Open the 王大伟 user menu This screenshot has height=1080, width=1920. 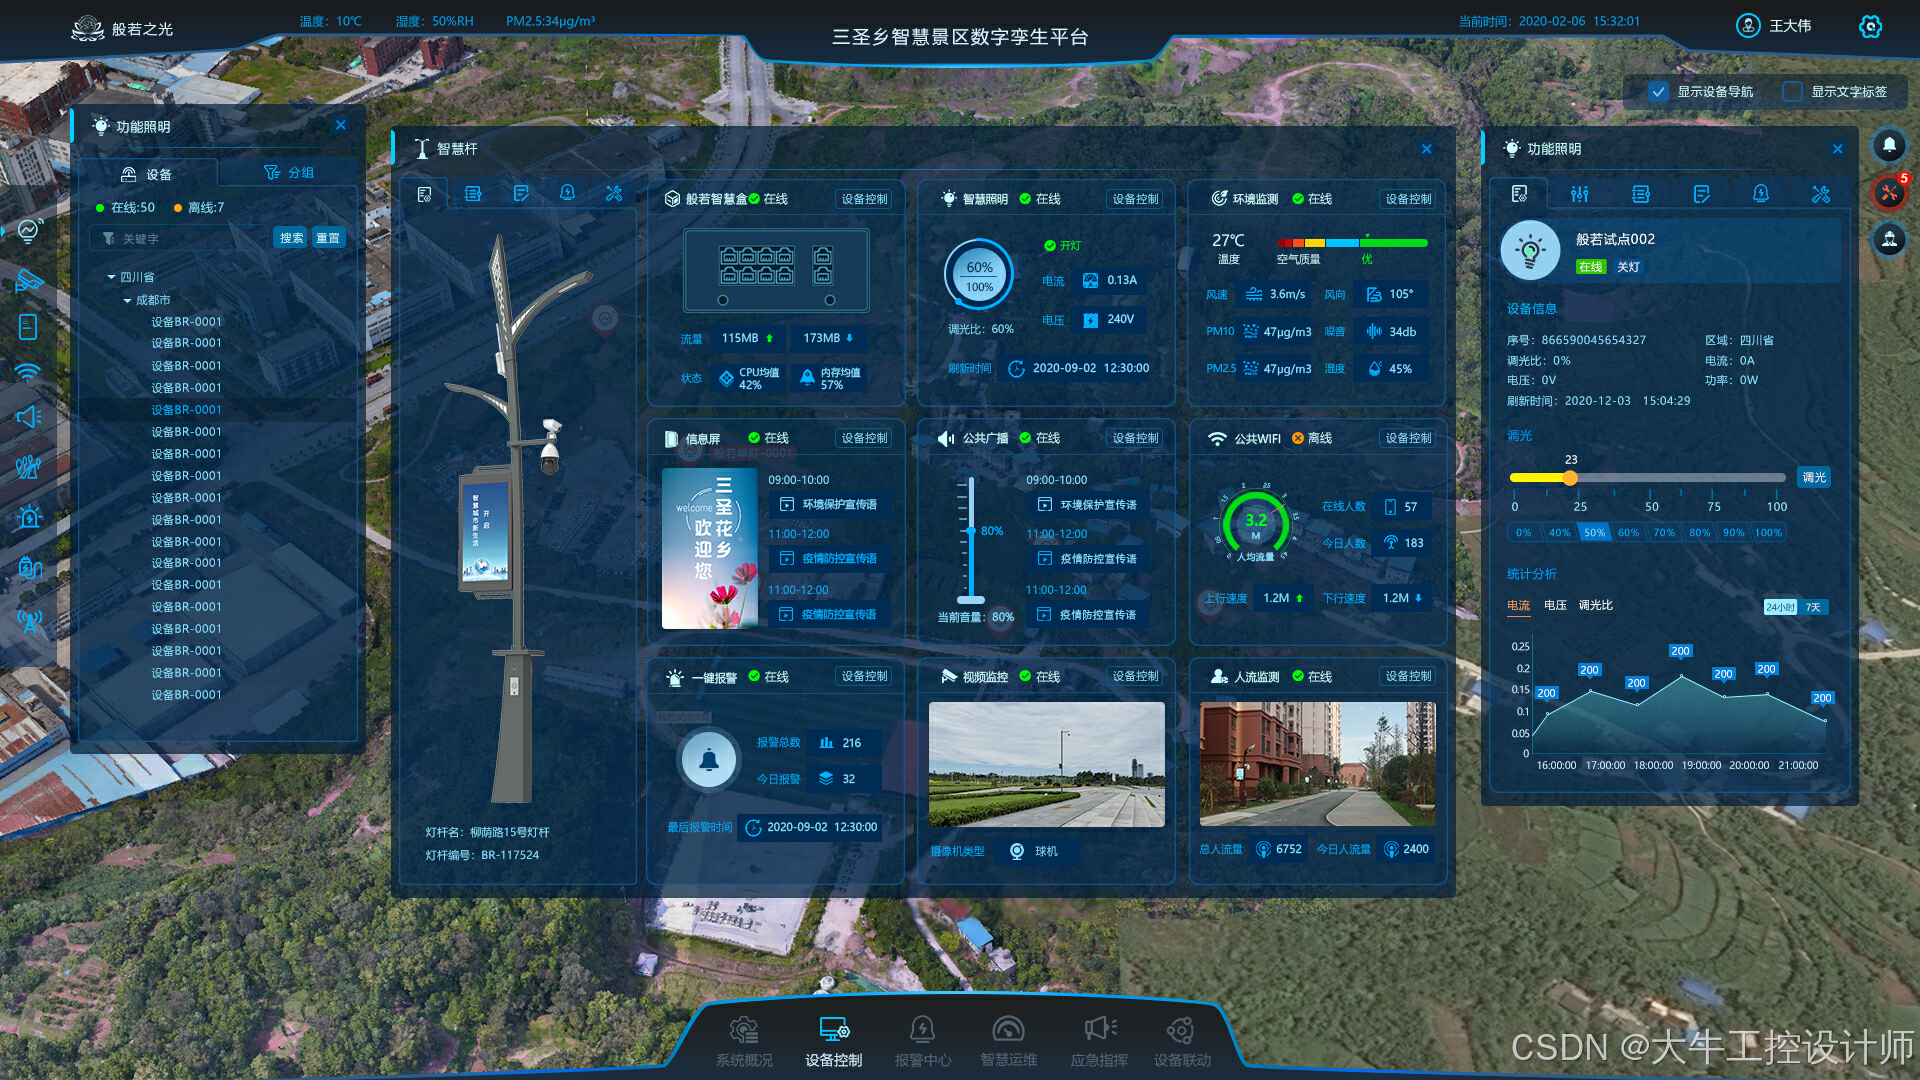click(x=1774, y=26)
